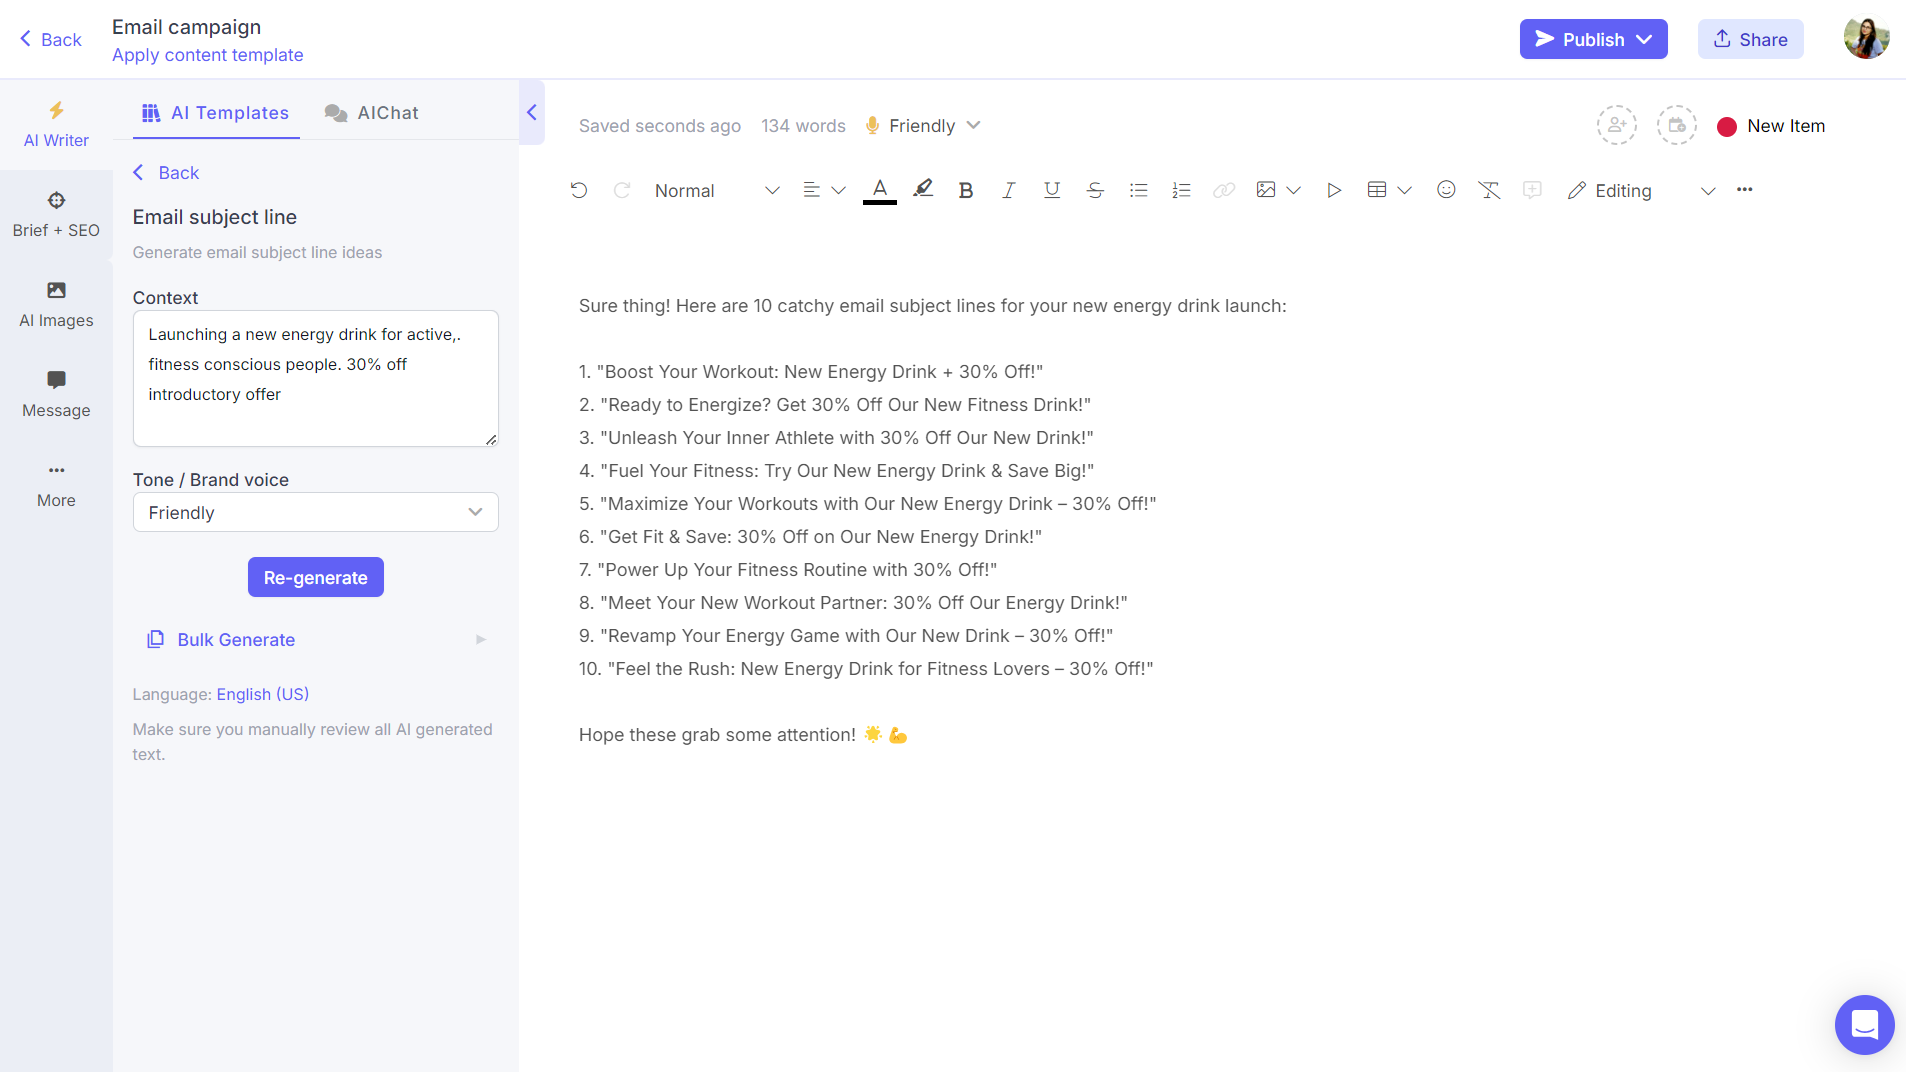Click the Share button
1906x1072 pixels.
[1750, 39]
